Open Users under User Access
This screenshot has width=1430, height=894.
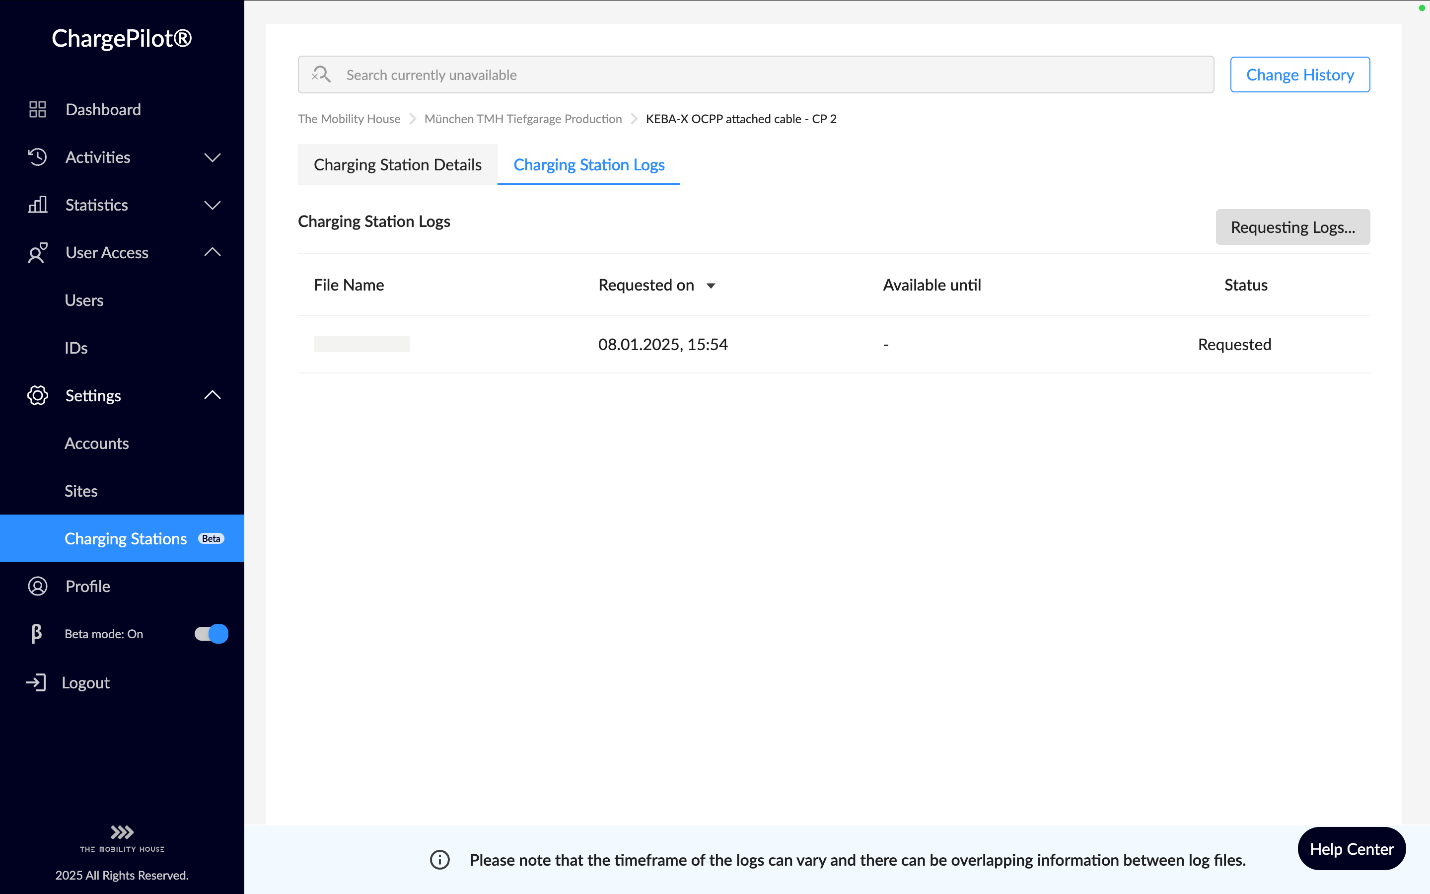point(84,300)
